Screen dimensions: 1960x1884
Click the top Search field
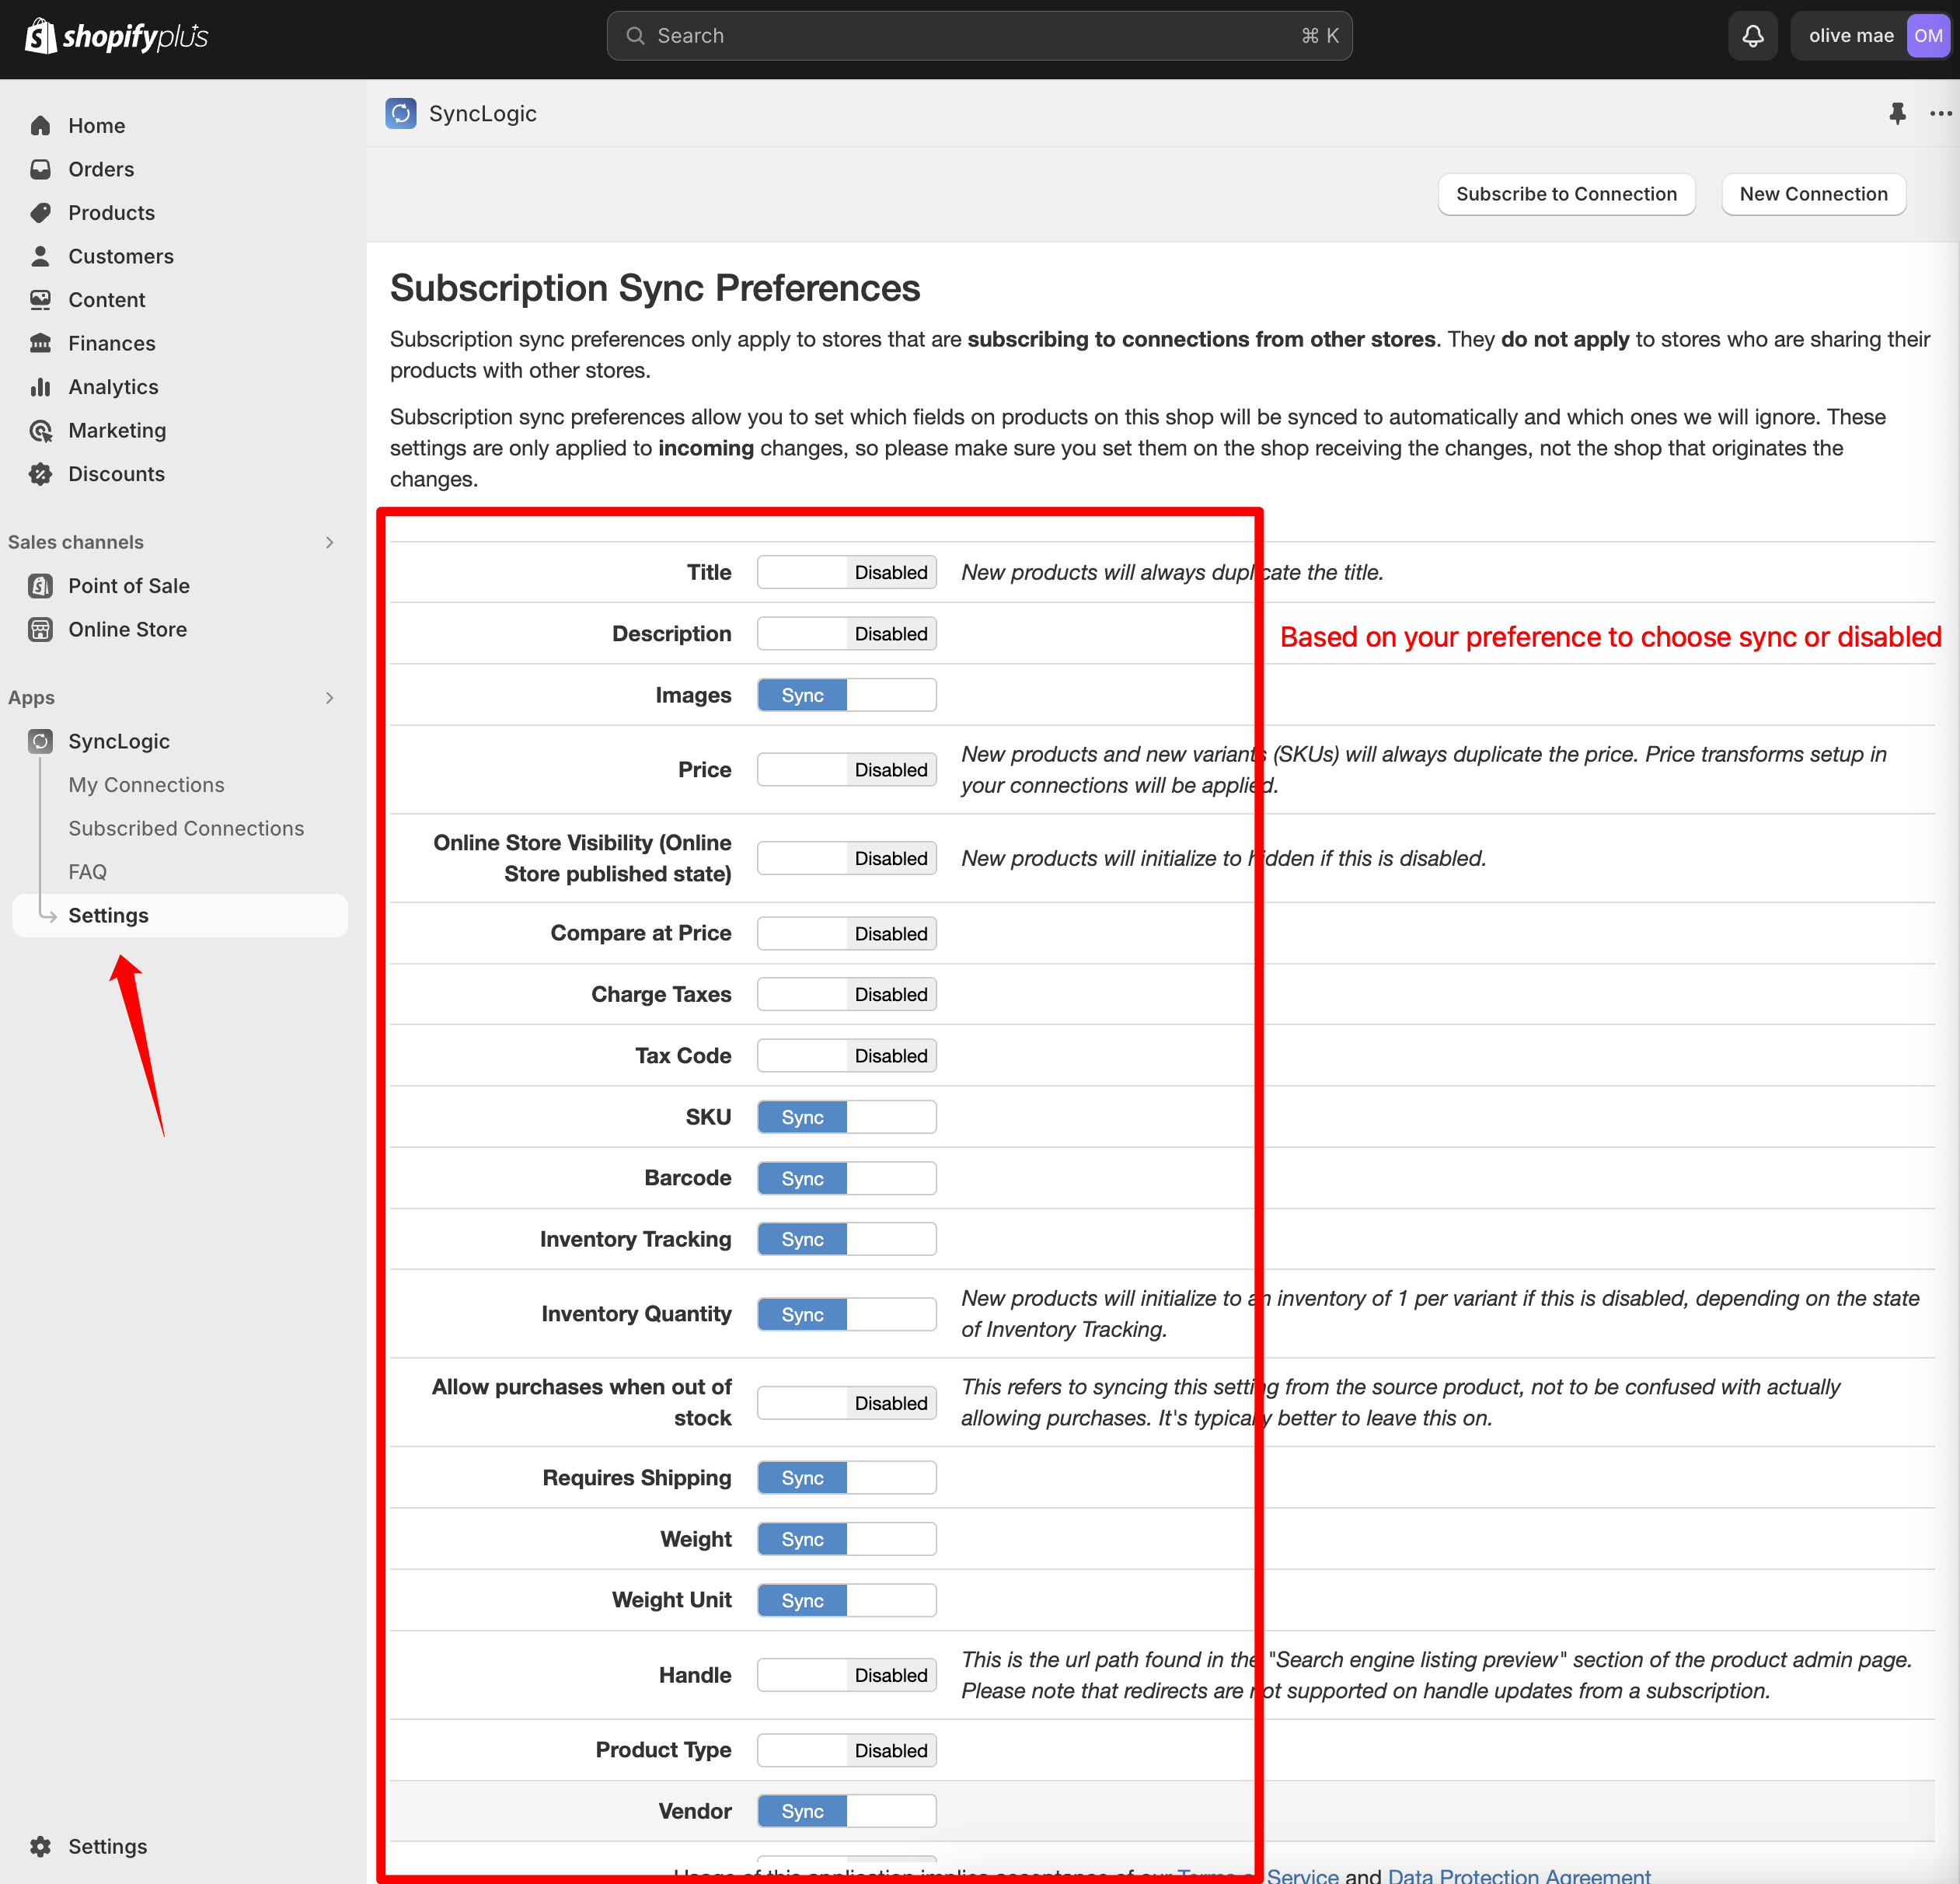979,36
